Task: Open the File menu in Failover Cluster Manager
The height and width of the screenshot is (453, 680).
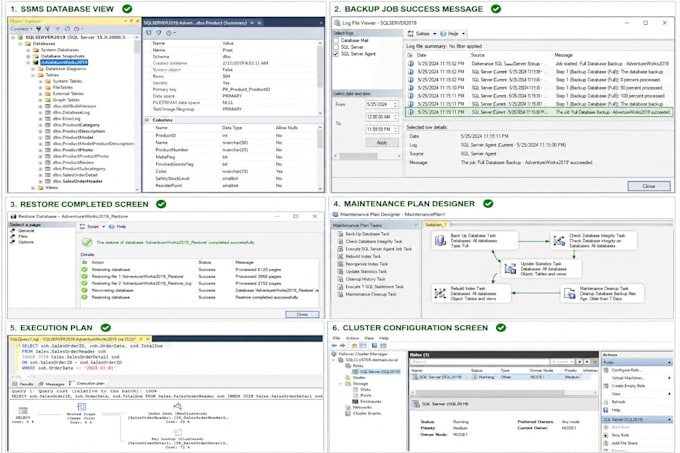Action: pos(337,338)
